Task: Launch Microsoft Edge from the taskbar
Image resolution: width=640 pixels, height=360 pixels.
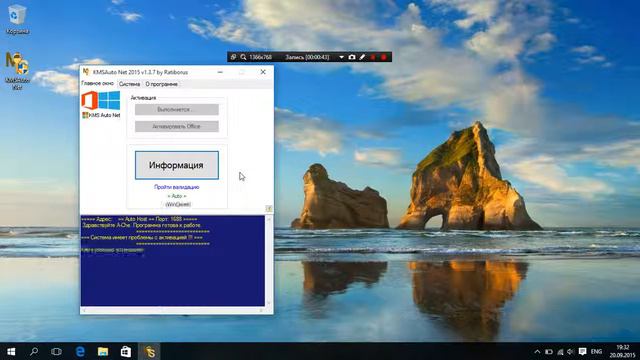Action: tap(80, 351)
